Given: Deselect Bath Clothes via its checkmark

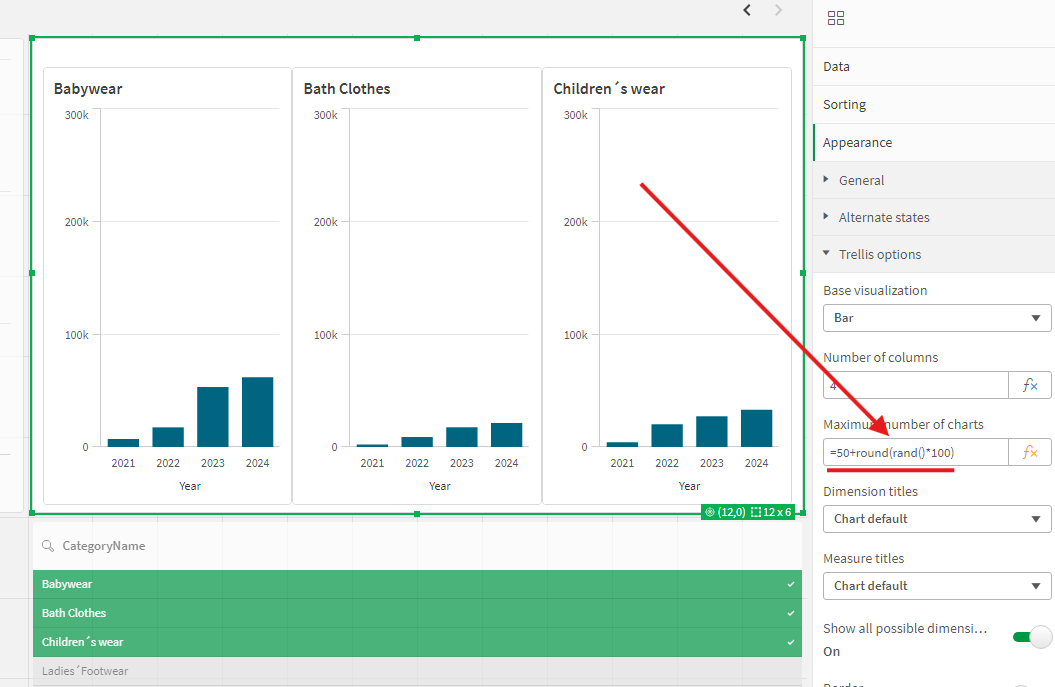Looking at the screenshot, I should [789, 613].
